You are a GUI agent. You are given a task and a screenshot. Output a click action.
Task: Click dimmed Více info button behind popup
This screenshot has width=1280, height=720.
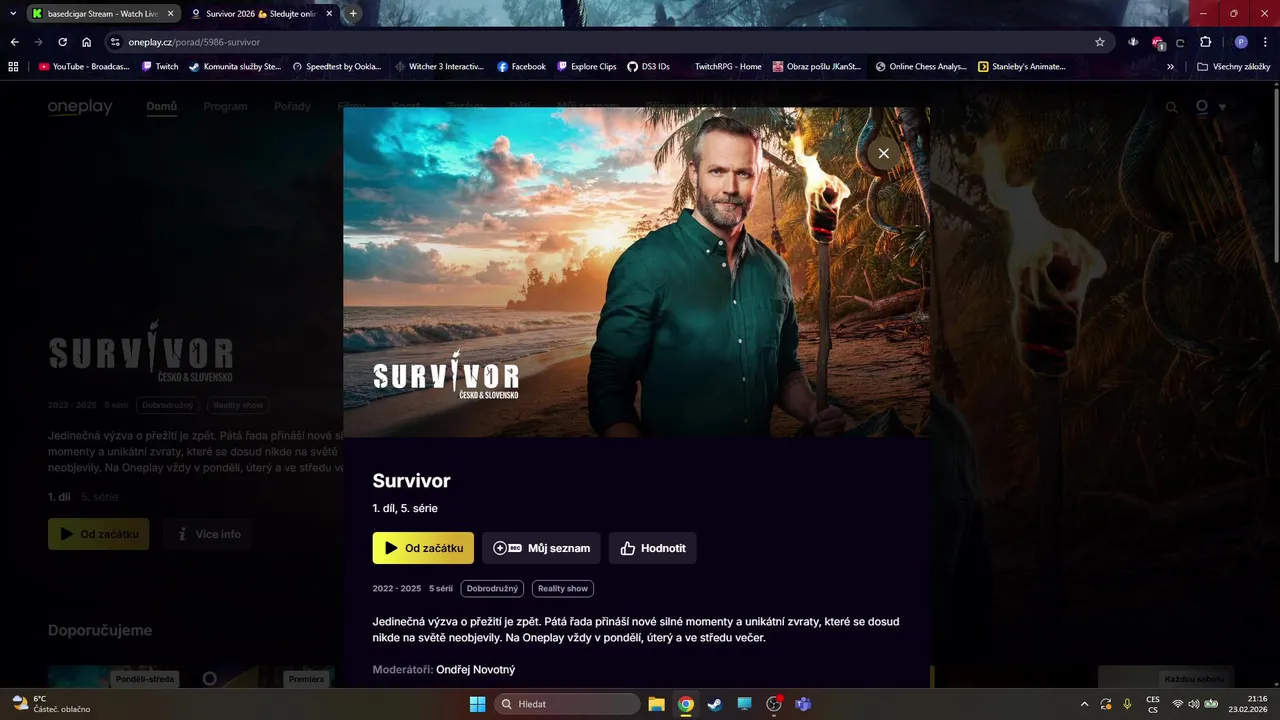tap(208, 534)
